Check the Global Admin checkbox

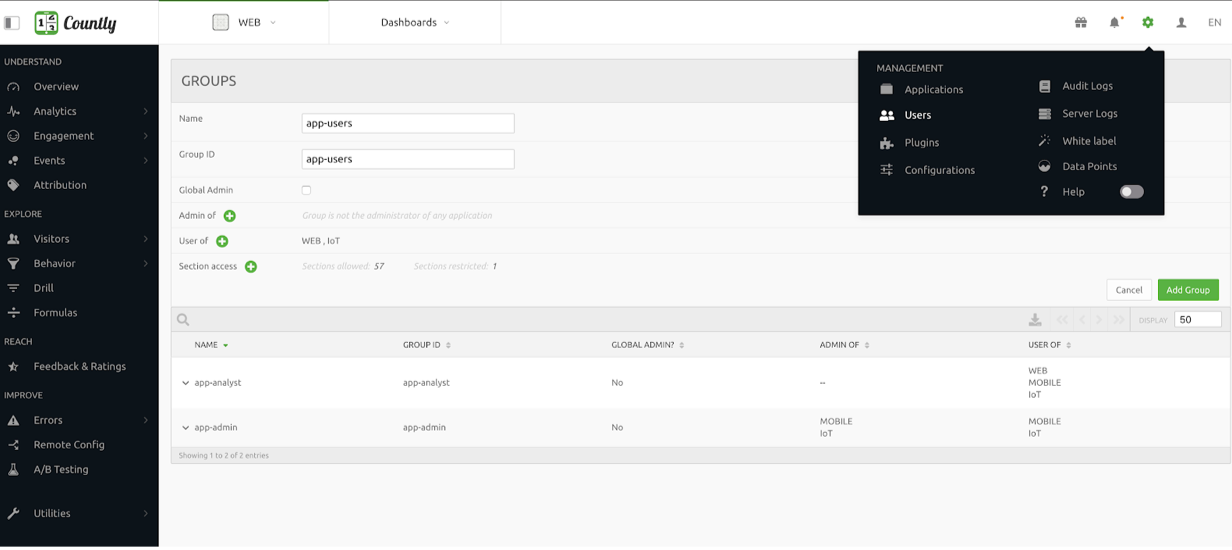[306, 190]
